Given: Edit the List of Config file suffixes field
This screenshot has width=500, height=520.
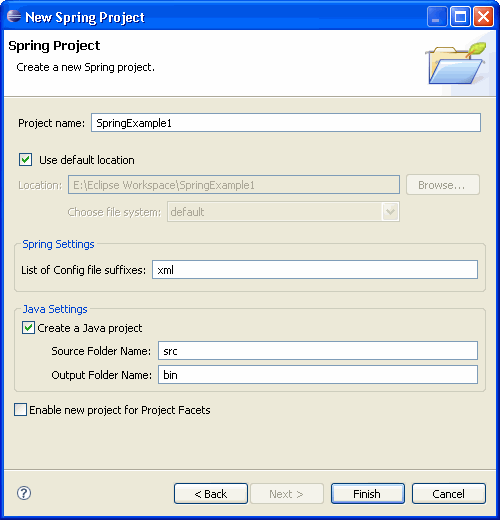Looking at the screenshot, I should (315, 270).
